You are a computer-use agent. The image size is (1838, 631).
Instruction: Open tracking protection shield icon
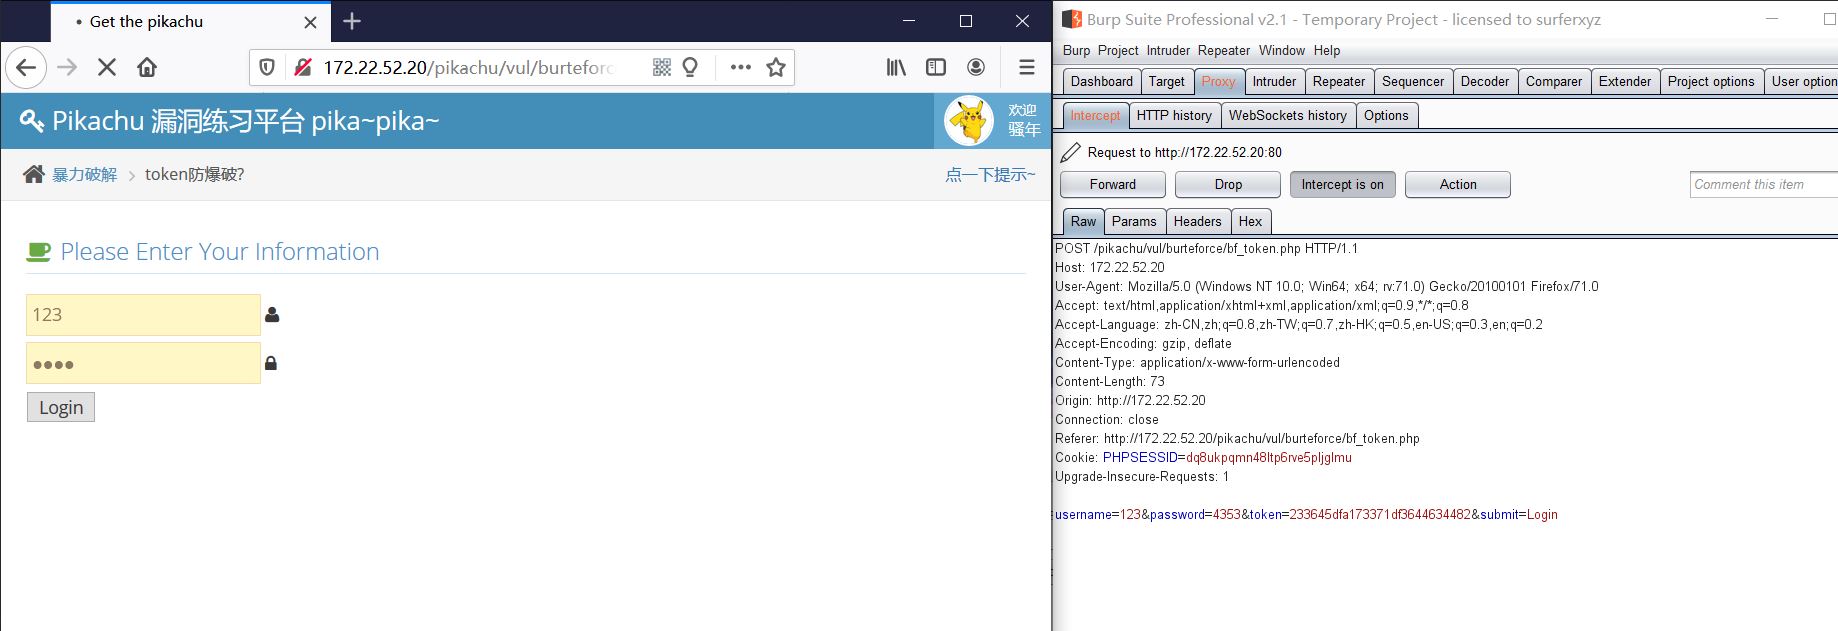(267, 67)
